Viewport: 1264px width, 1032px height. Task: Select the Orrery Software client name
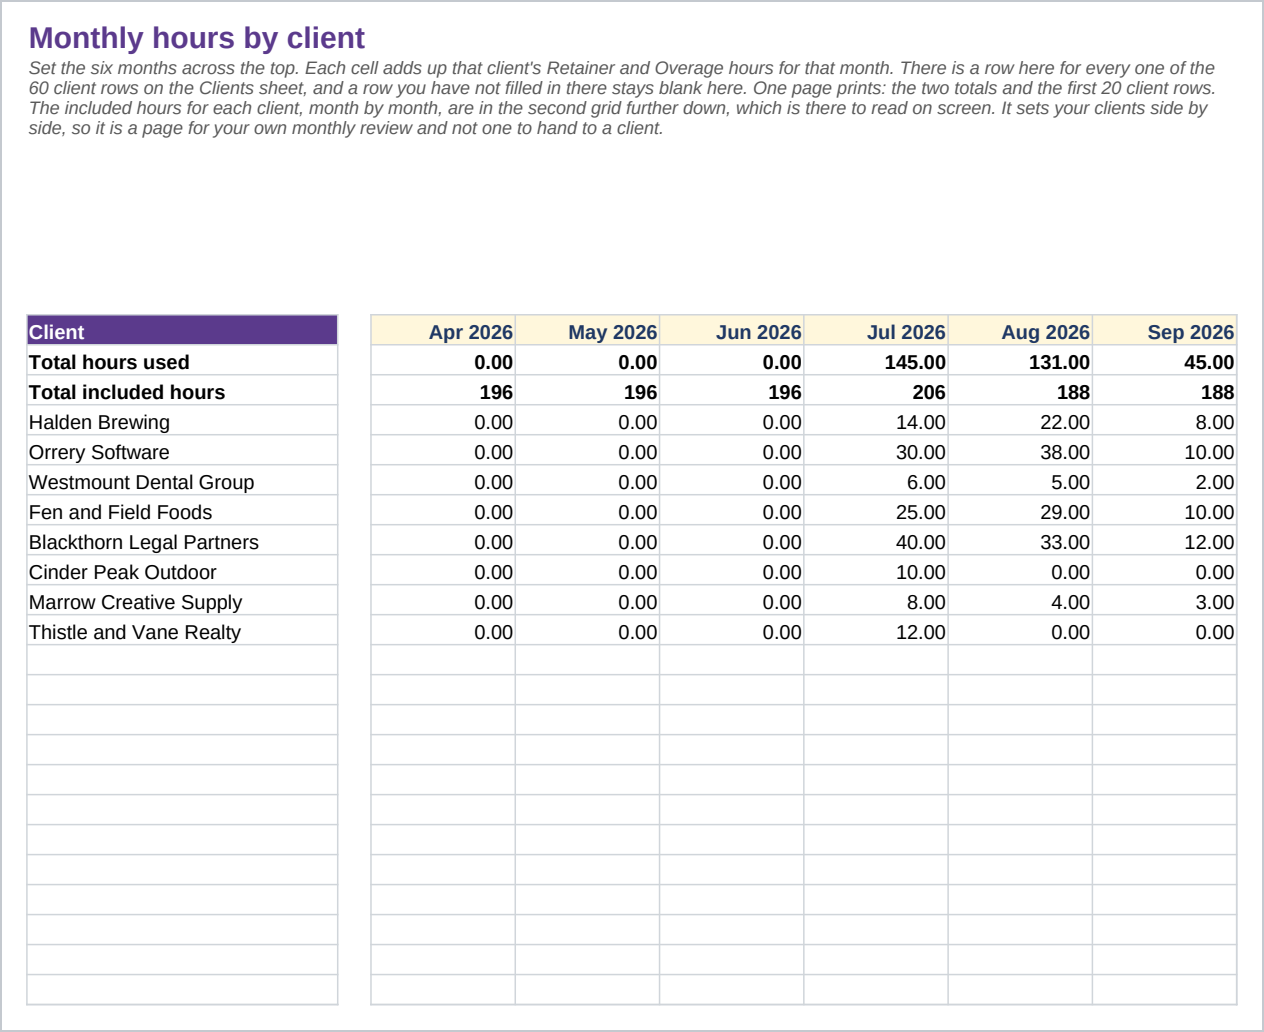[x=182, y=451]
